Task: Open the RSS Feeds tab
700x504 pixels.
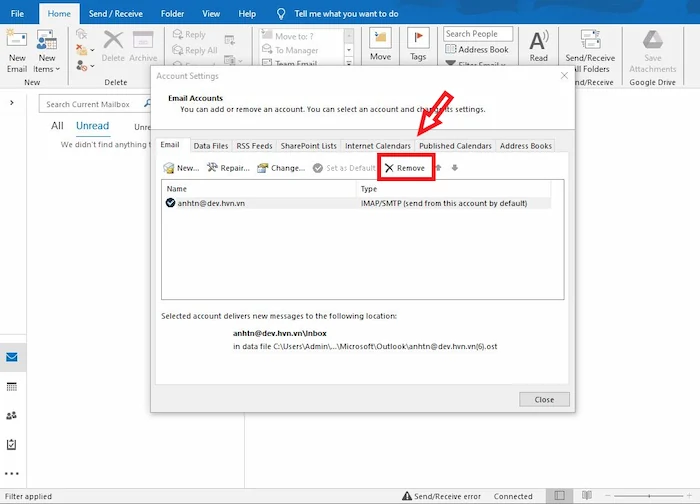Action: coord(254,146)
